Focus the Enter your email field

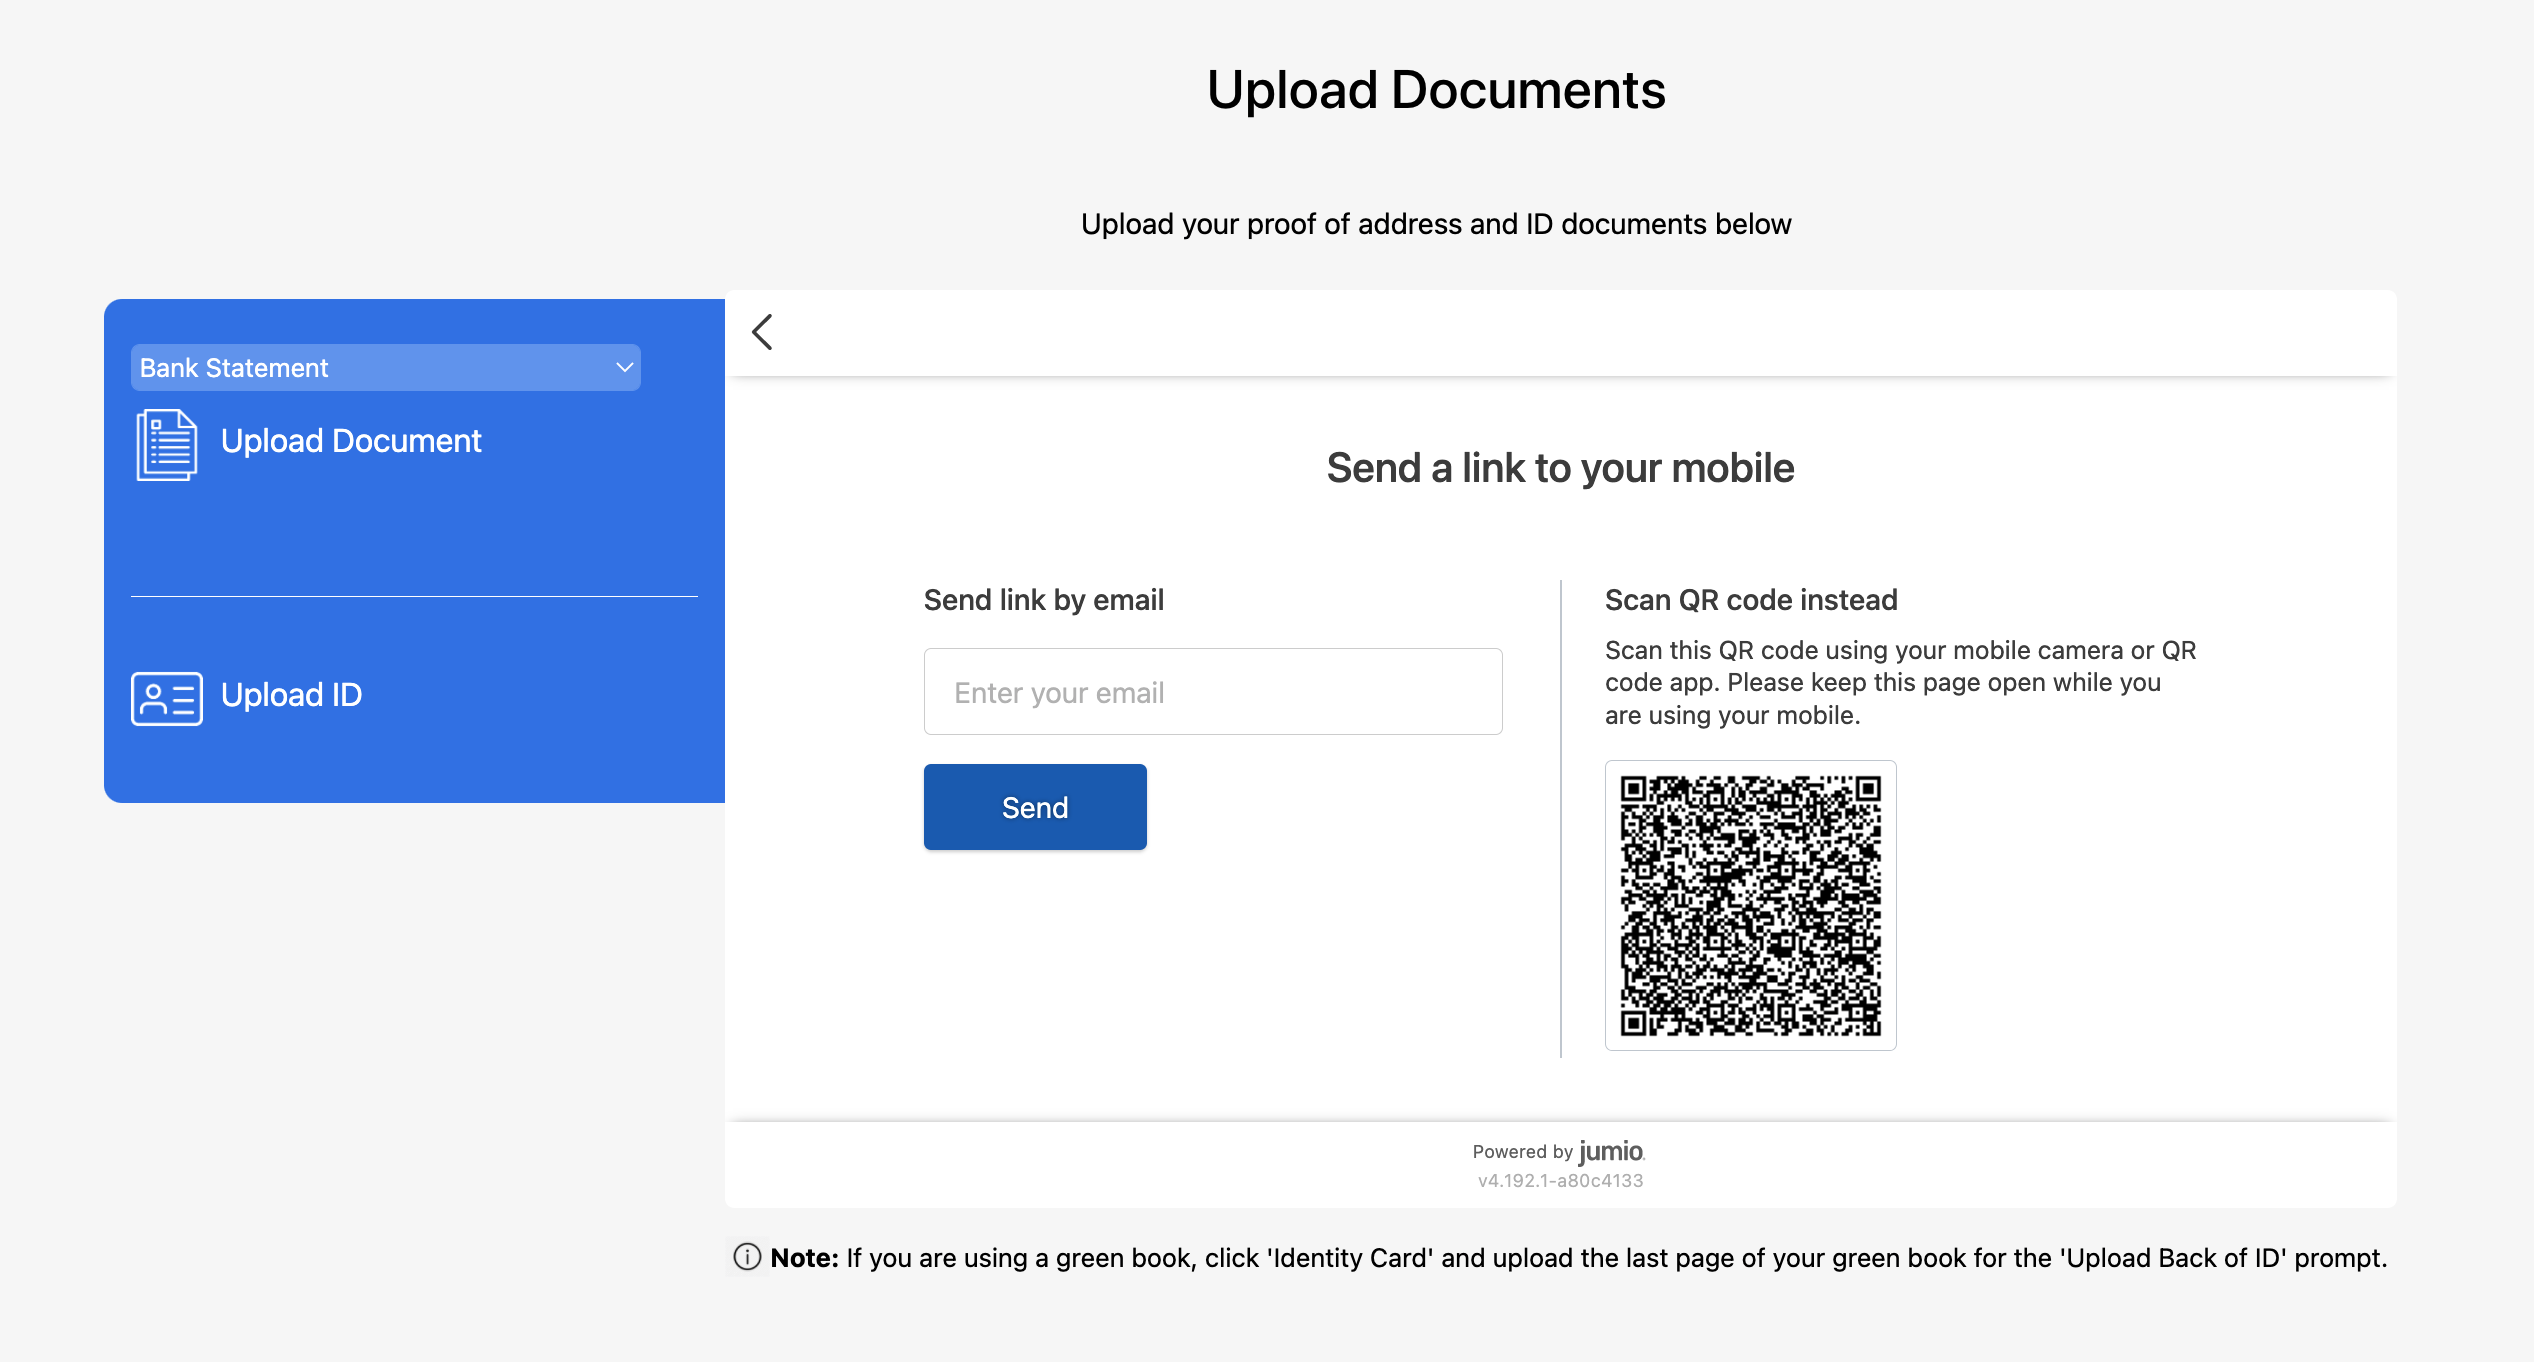click(x=1213, y=692)
